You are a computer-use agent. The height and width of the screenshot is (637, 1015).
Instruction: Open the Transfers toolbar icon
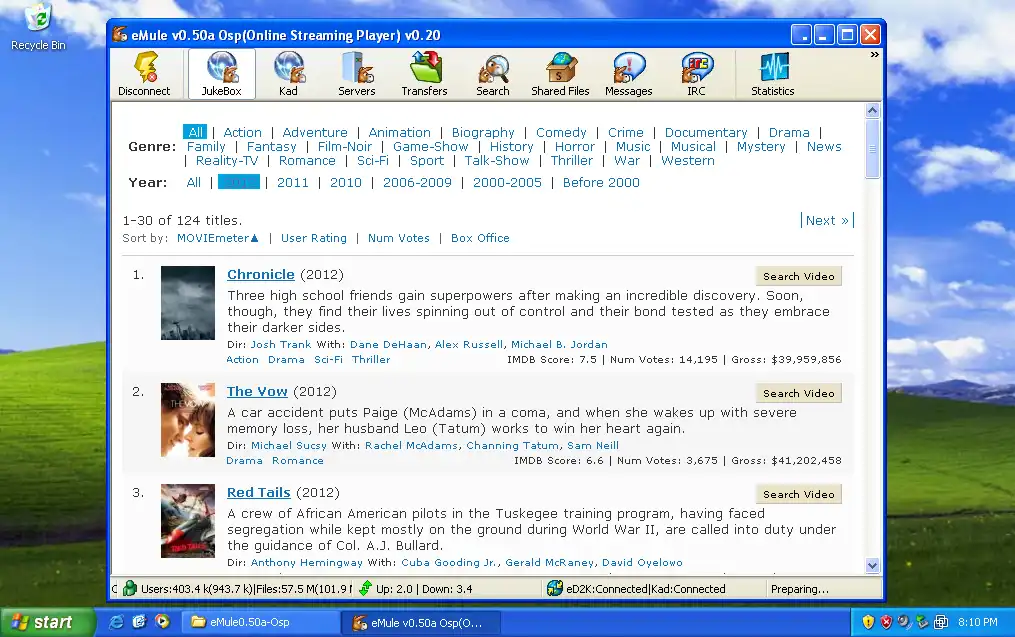(424, 74)
